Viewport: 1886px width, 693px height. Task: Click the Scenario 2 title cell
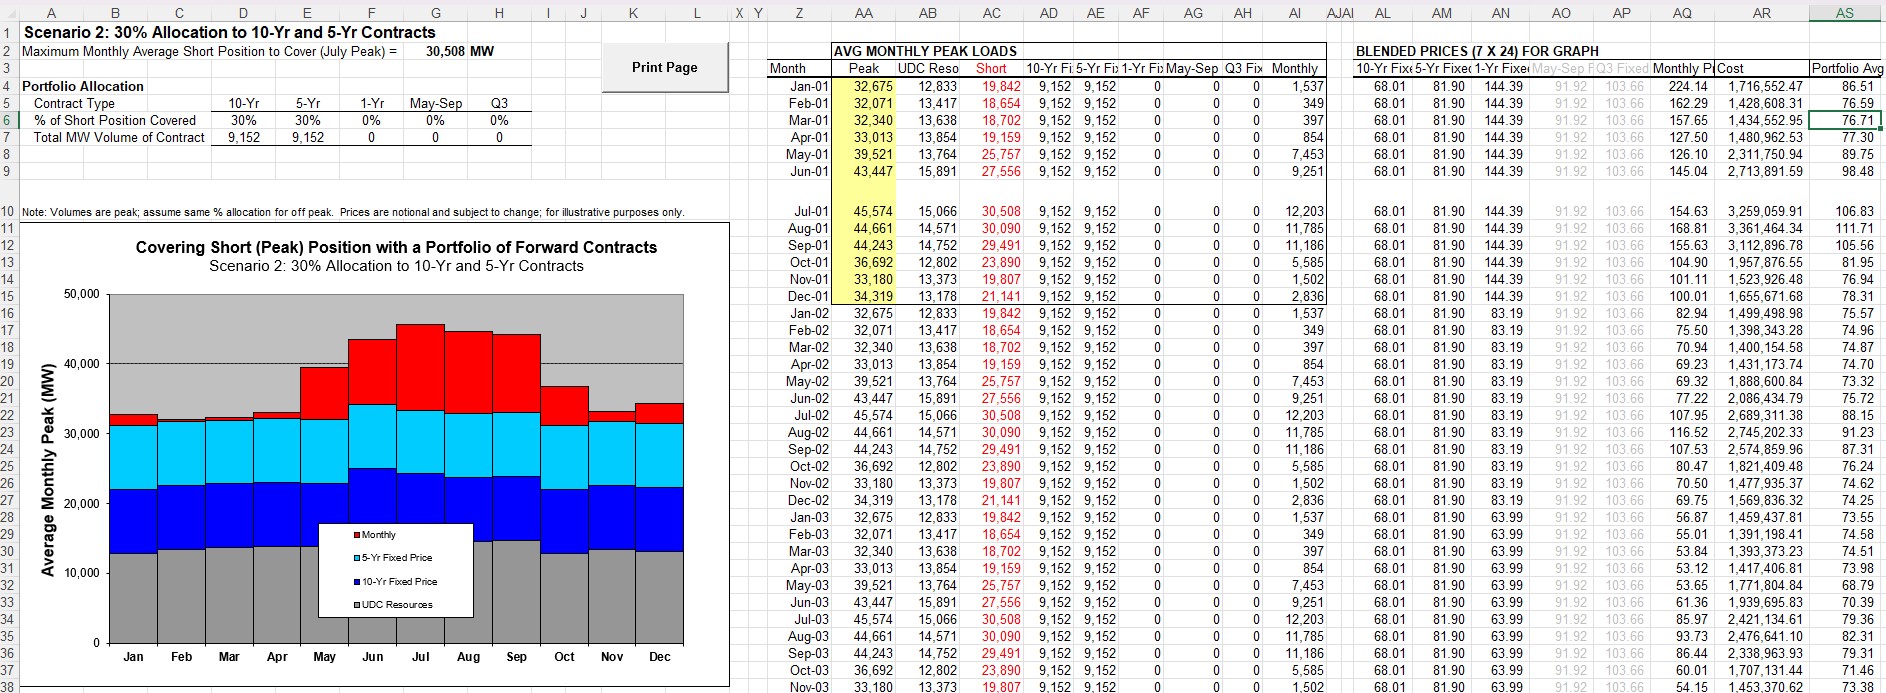229,32
